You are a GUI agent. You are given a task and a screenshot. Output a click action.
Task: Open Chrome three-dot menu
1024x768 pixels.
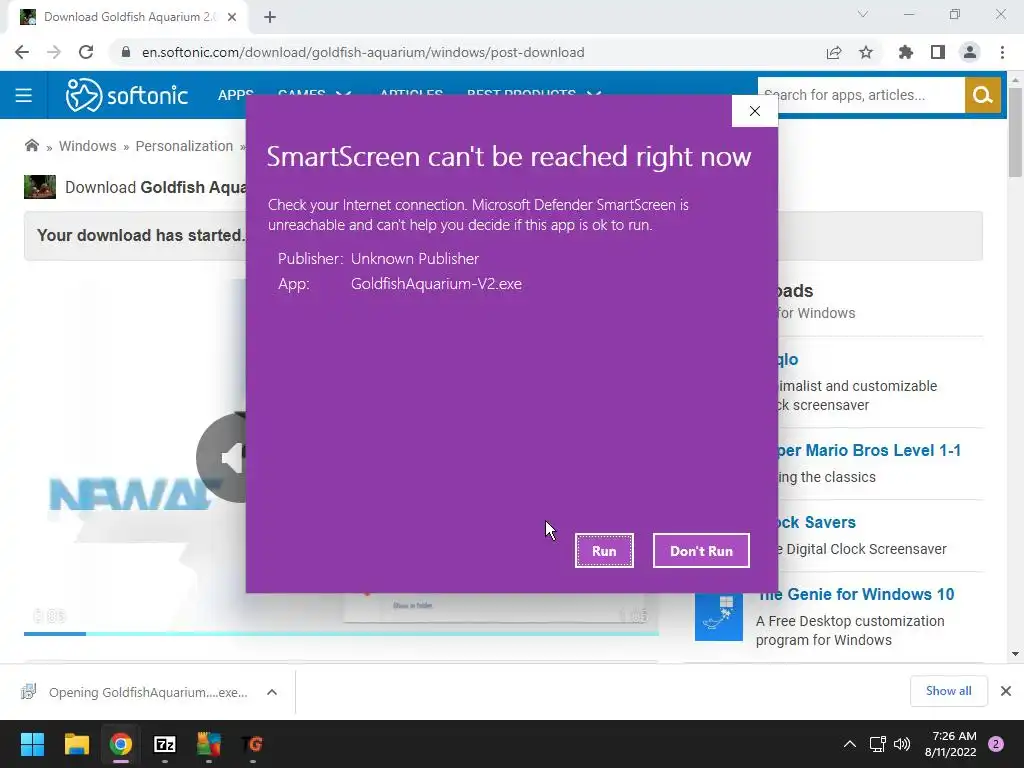tap(1002, 52)
